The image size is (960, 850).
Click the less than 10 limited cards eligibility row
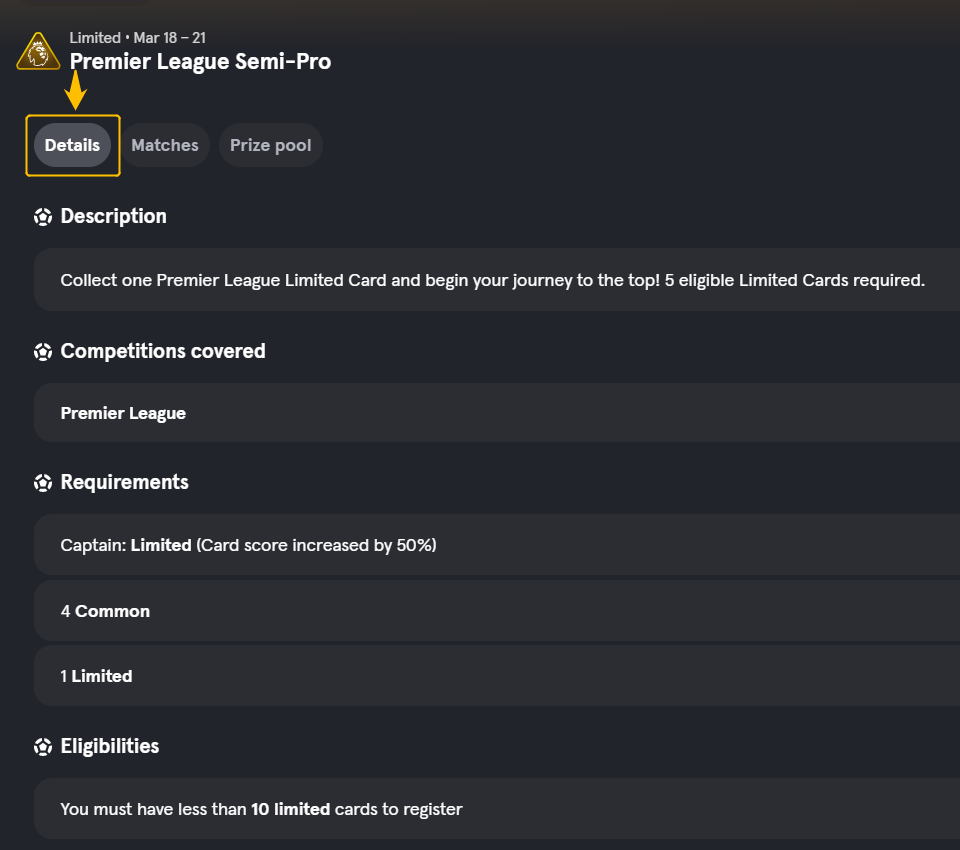(x=497, y=808)
